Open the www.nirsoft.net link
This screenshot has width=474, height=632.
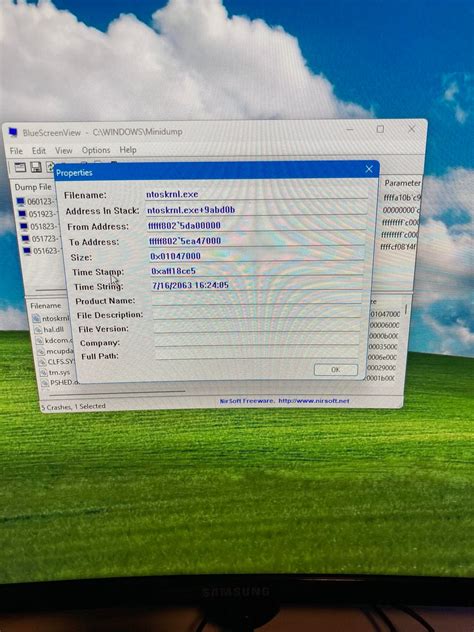coord(314,401)
